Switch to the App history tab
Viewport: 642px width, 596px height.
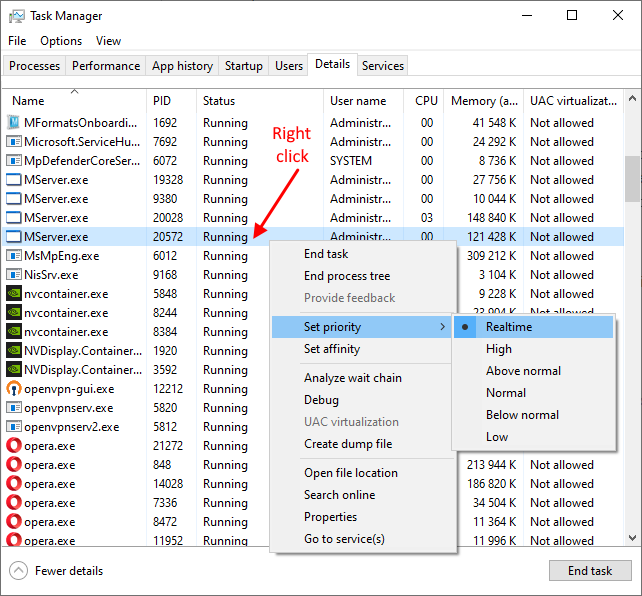click(182, 66)
